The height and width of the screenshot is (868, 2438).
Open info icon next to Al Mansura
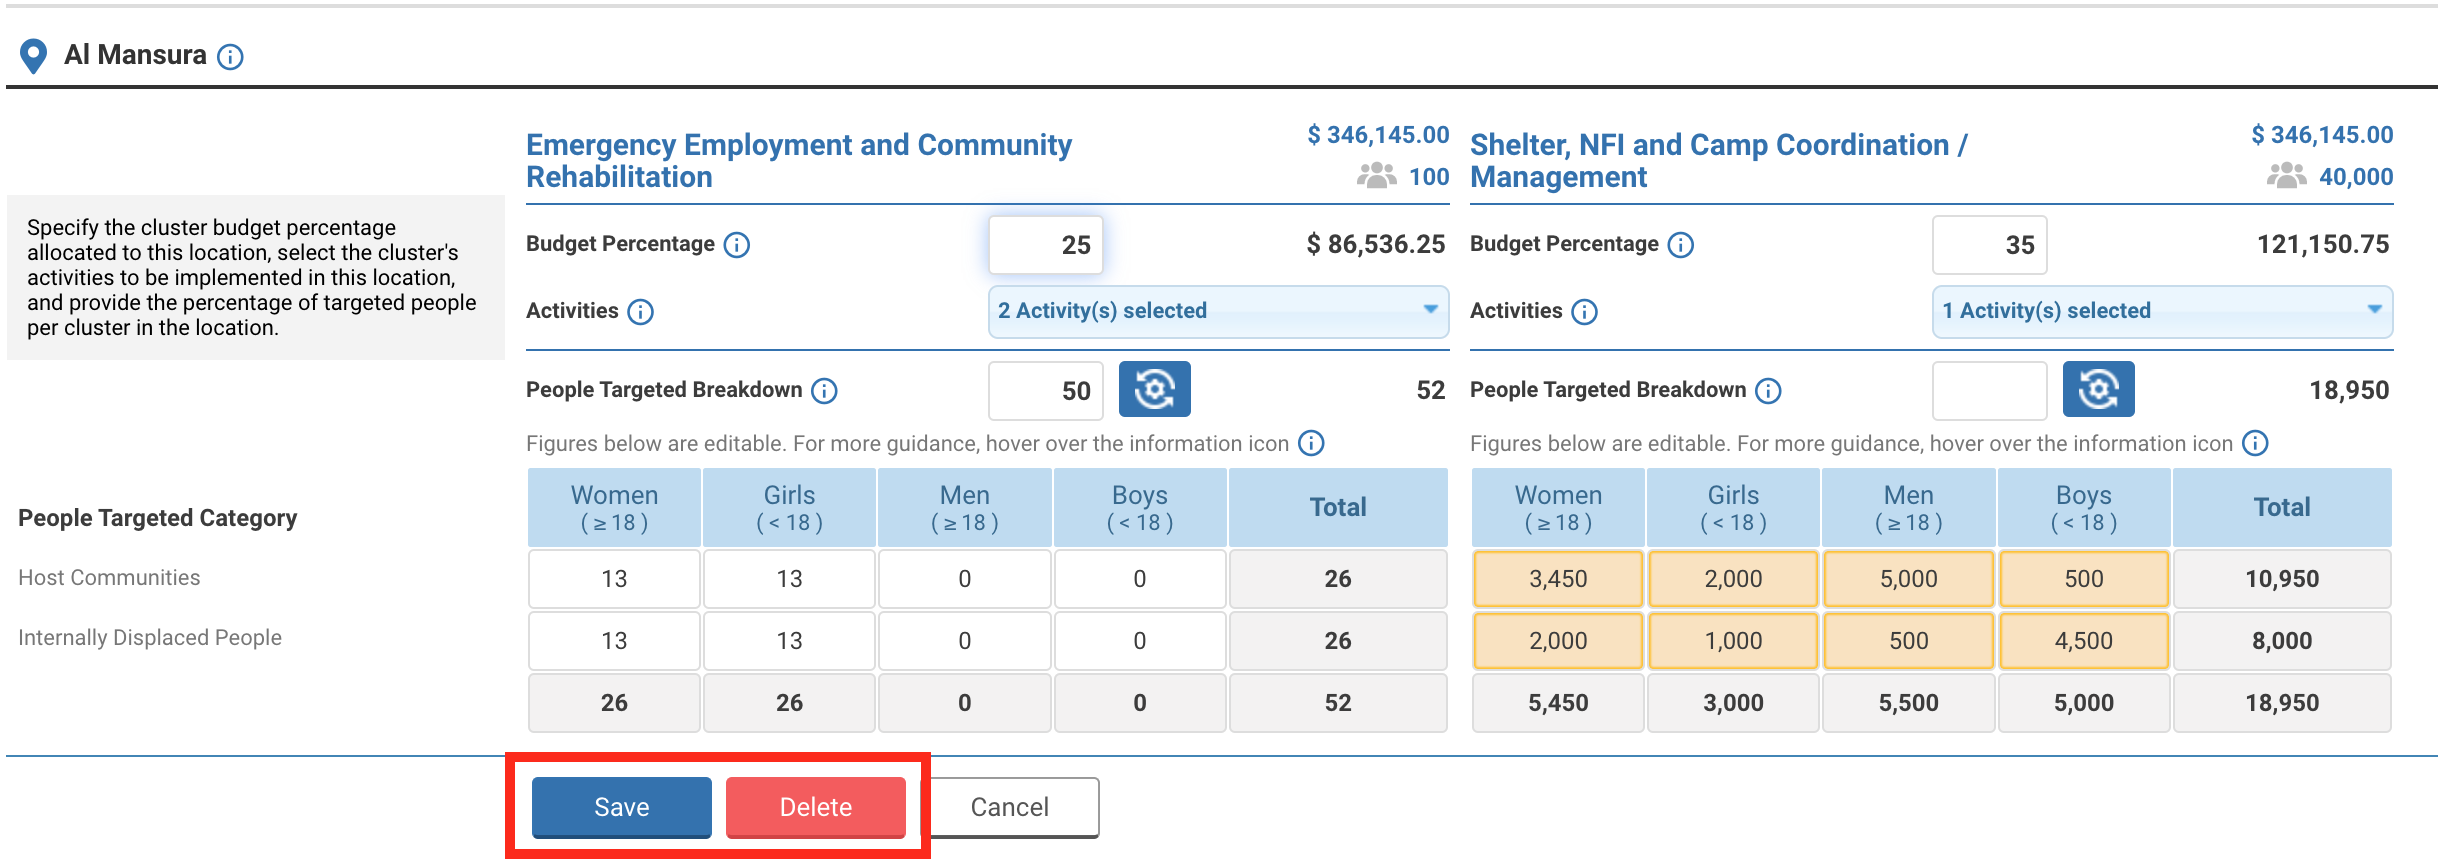point(230,57)
